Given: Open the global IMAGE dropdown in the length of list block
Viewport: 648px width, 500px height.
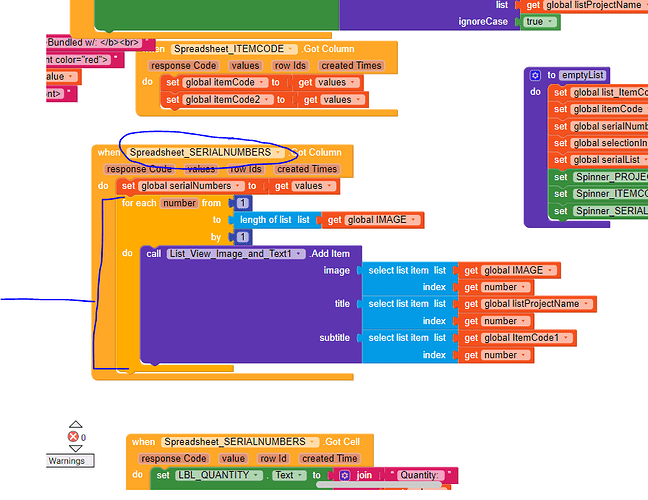Looking at the screenshot, I should [x=413, y=220].
